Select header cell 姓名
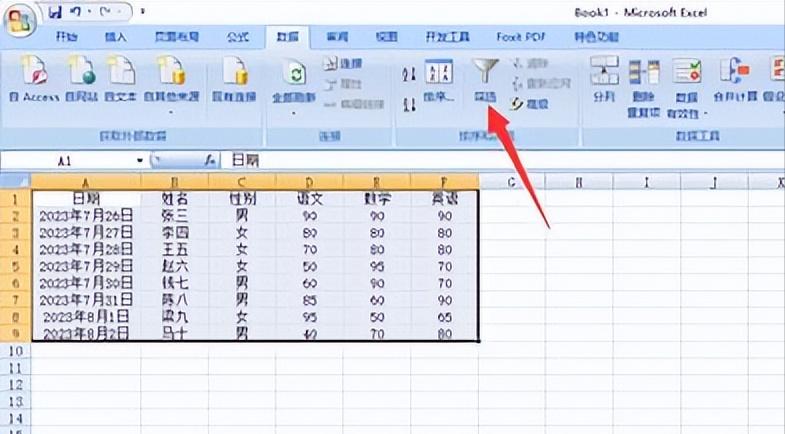785x434 pixels. click(175, 199)
